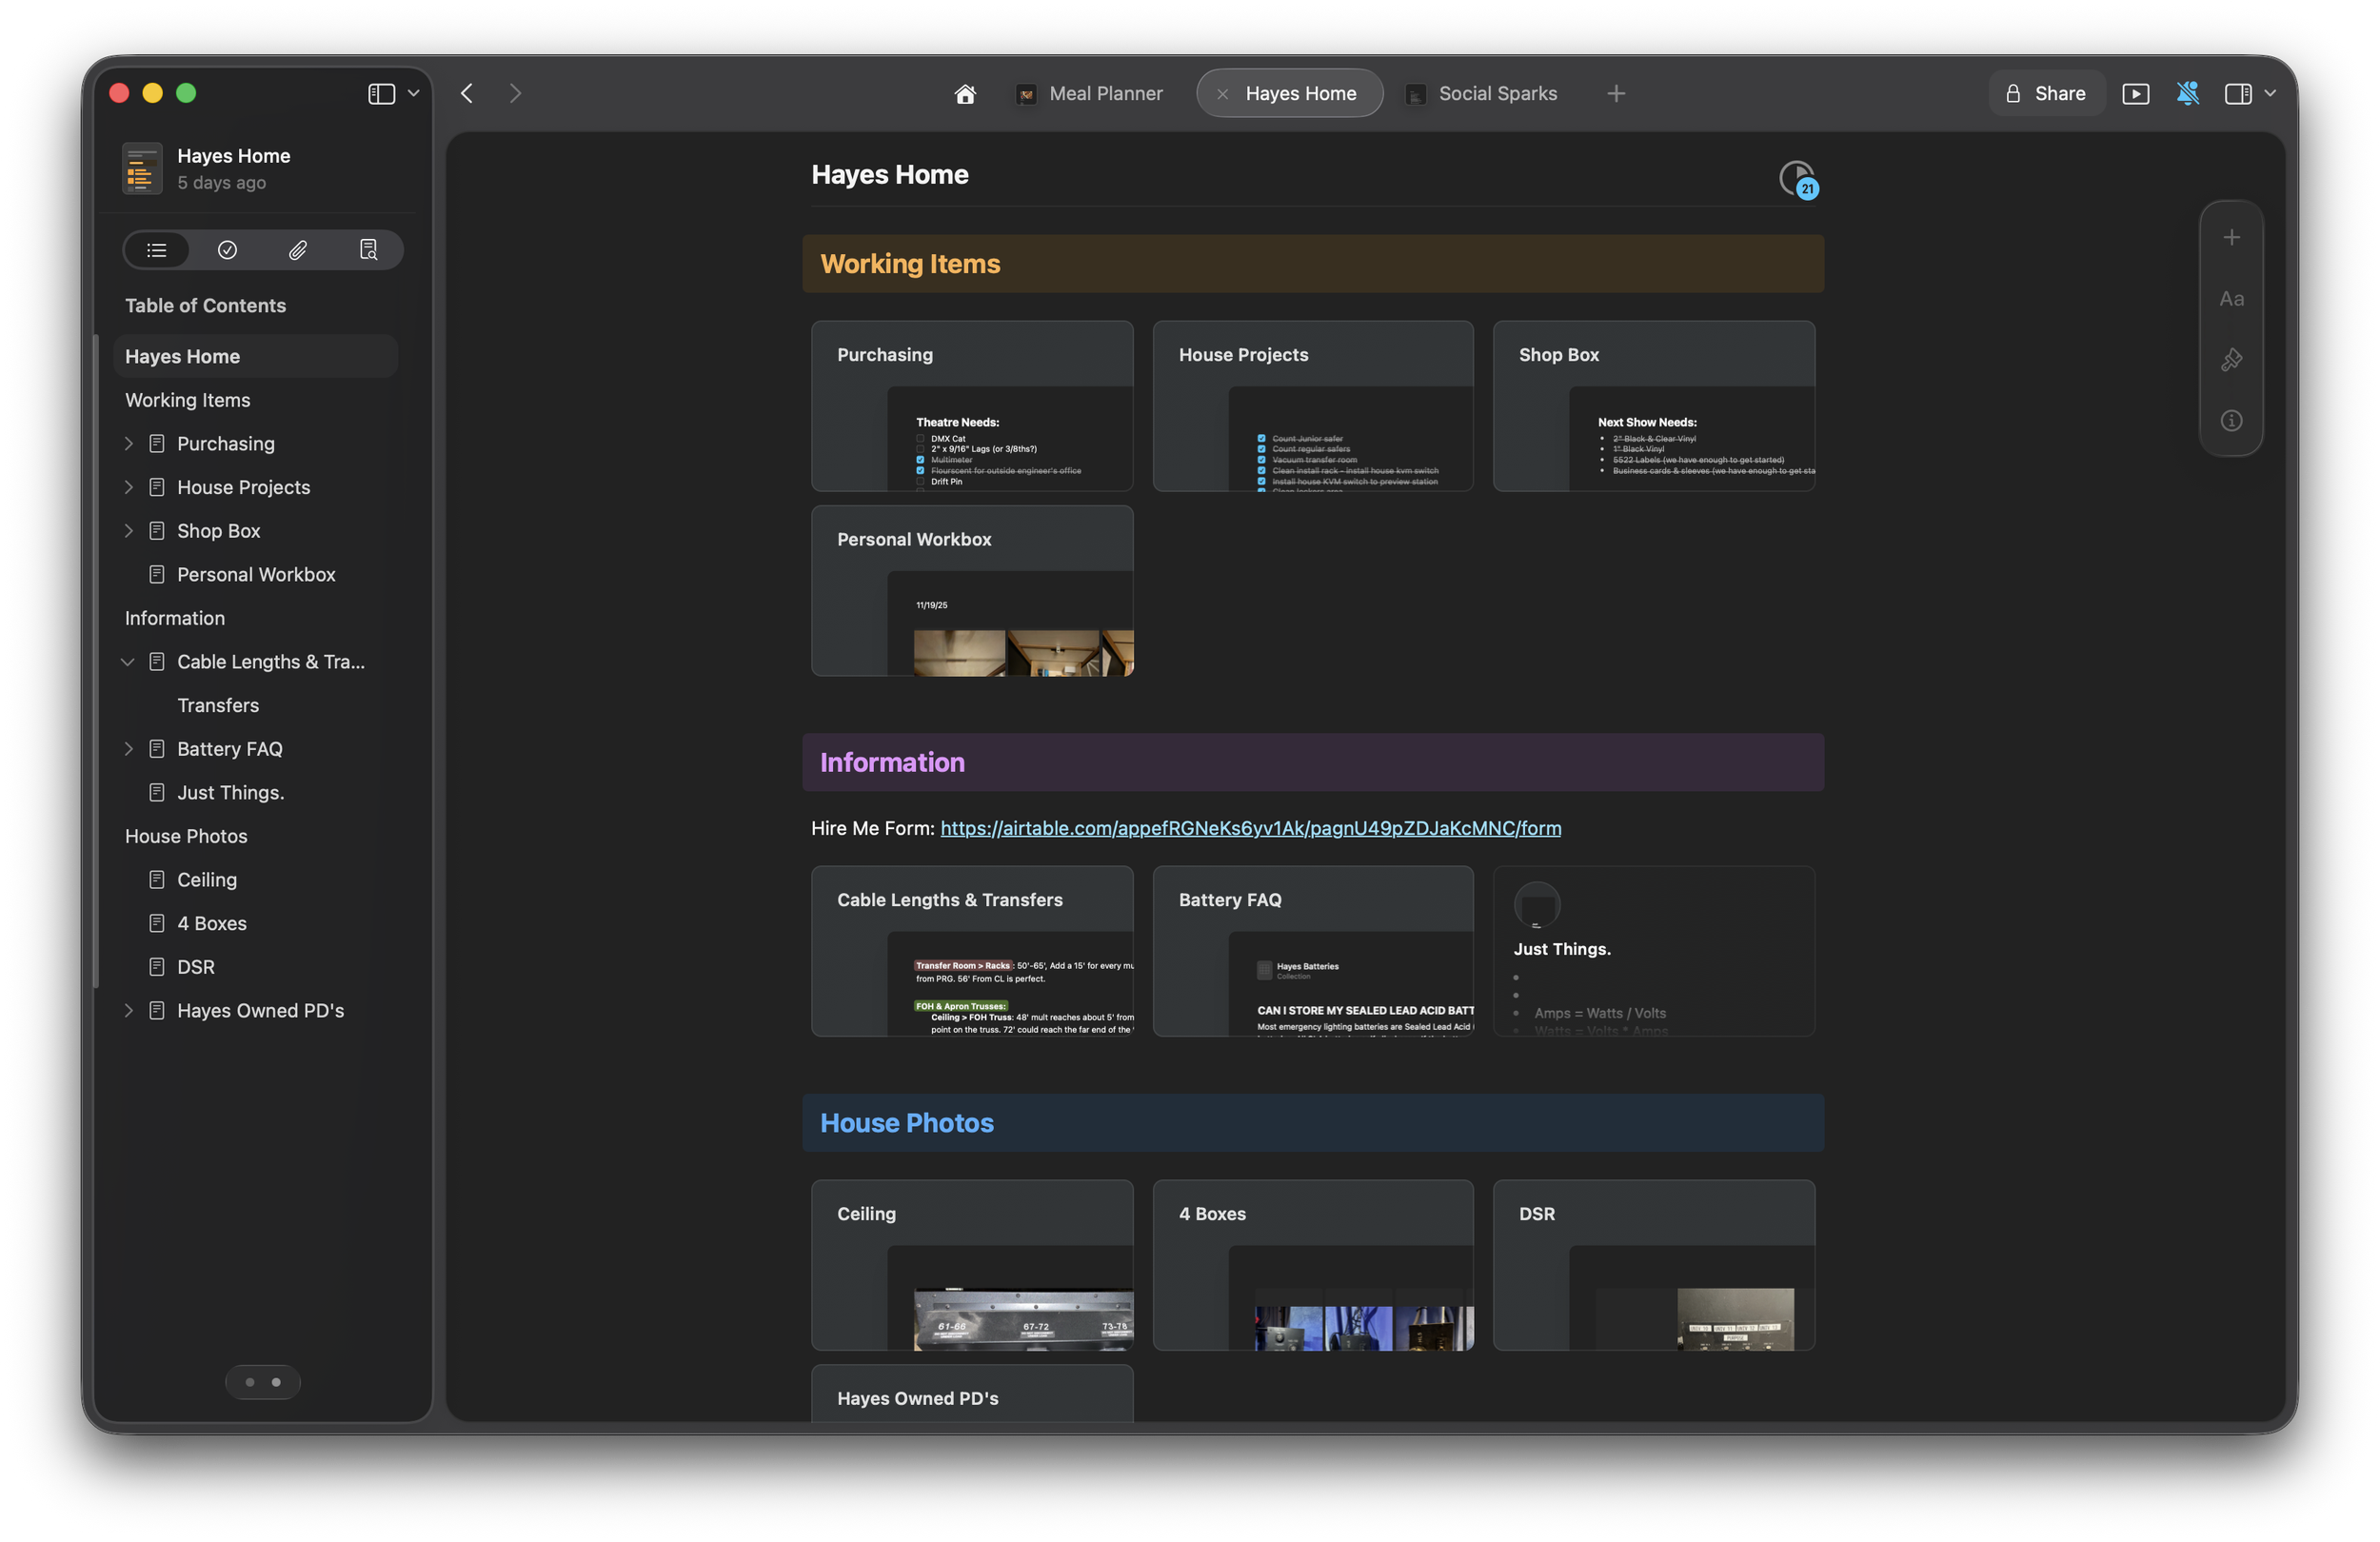Open Aa text style options
The image size is (2380, 1542).
[x=2231, y=299]
